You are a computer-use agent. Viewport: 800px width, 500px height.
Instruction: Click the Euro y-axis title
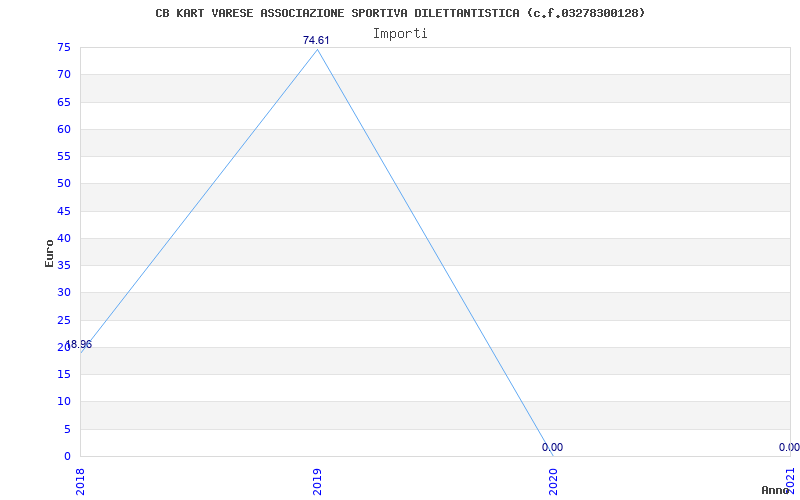tap(49, 253)
